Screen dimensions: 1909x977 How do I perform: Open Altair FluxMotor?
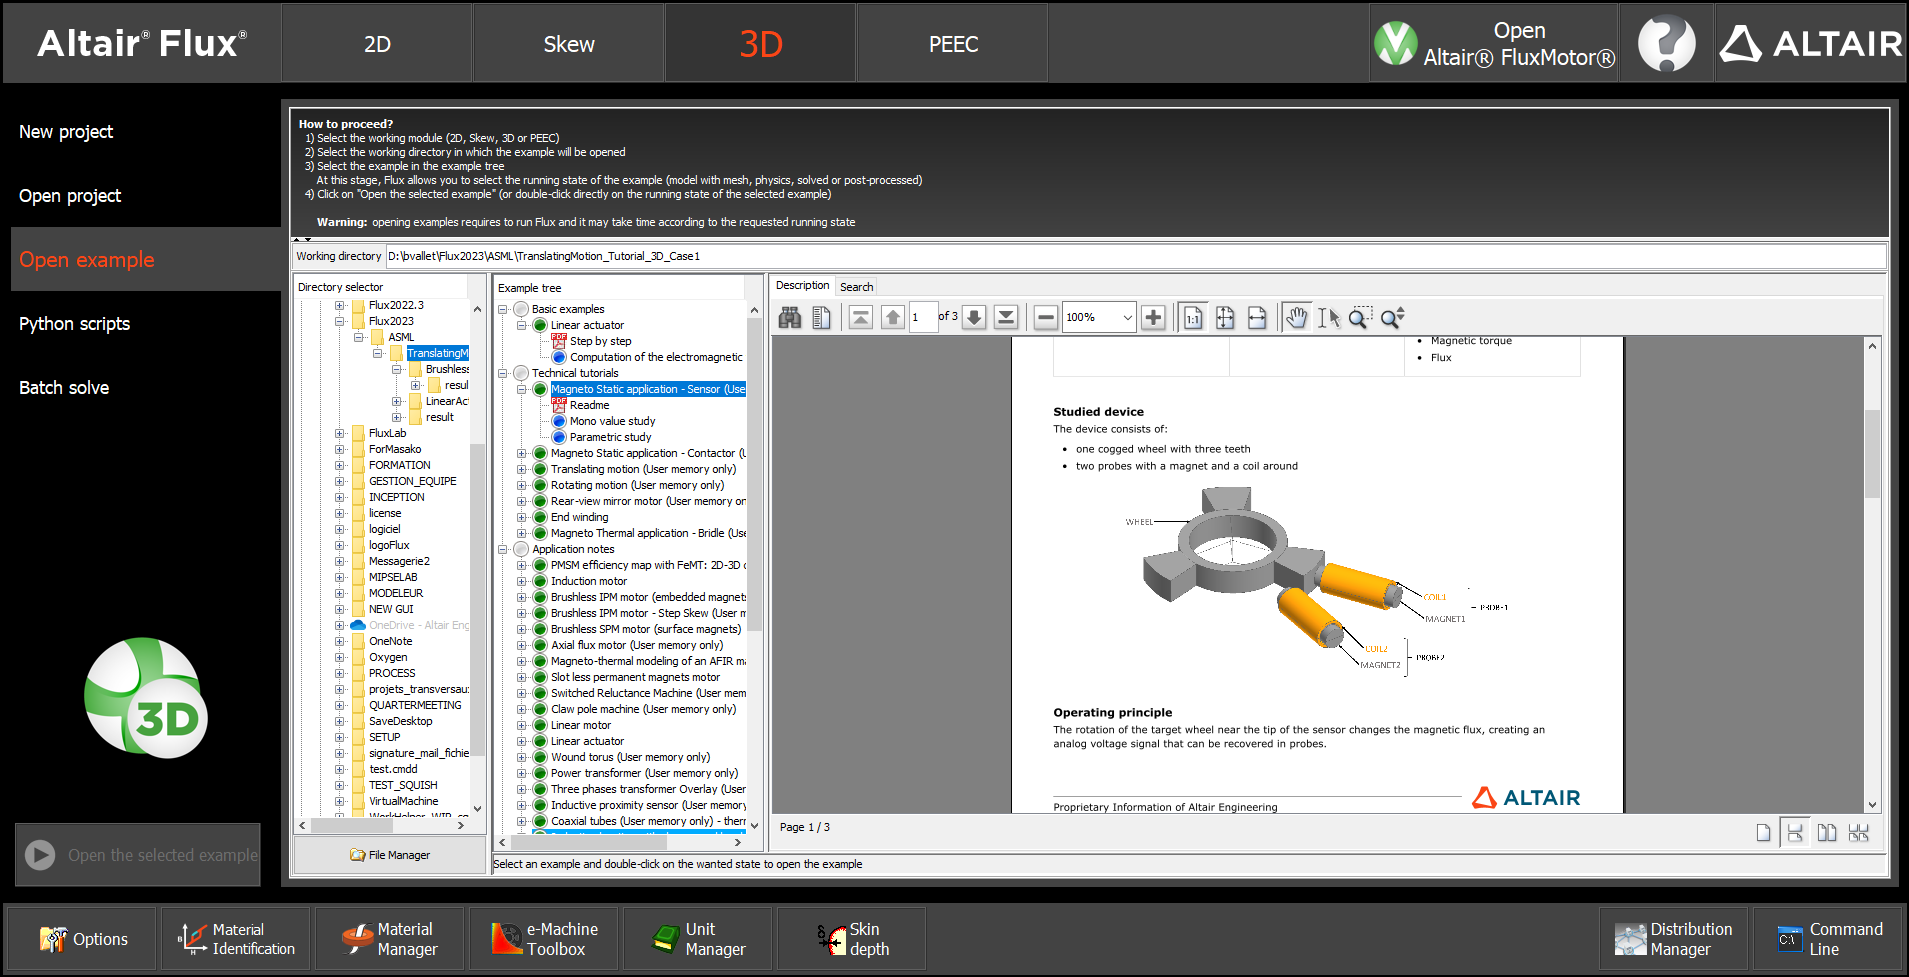(x=1495, y=43)
